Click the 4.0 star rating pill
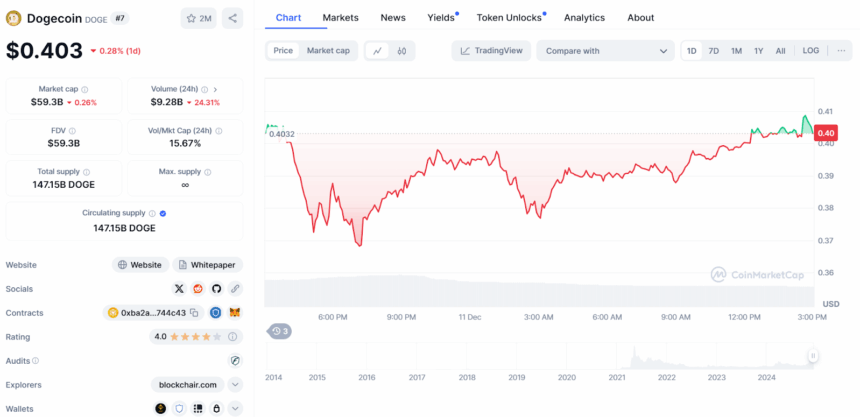The image size is (860, 417). tap(196, 337)
